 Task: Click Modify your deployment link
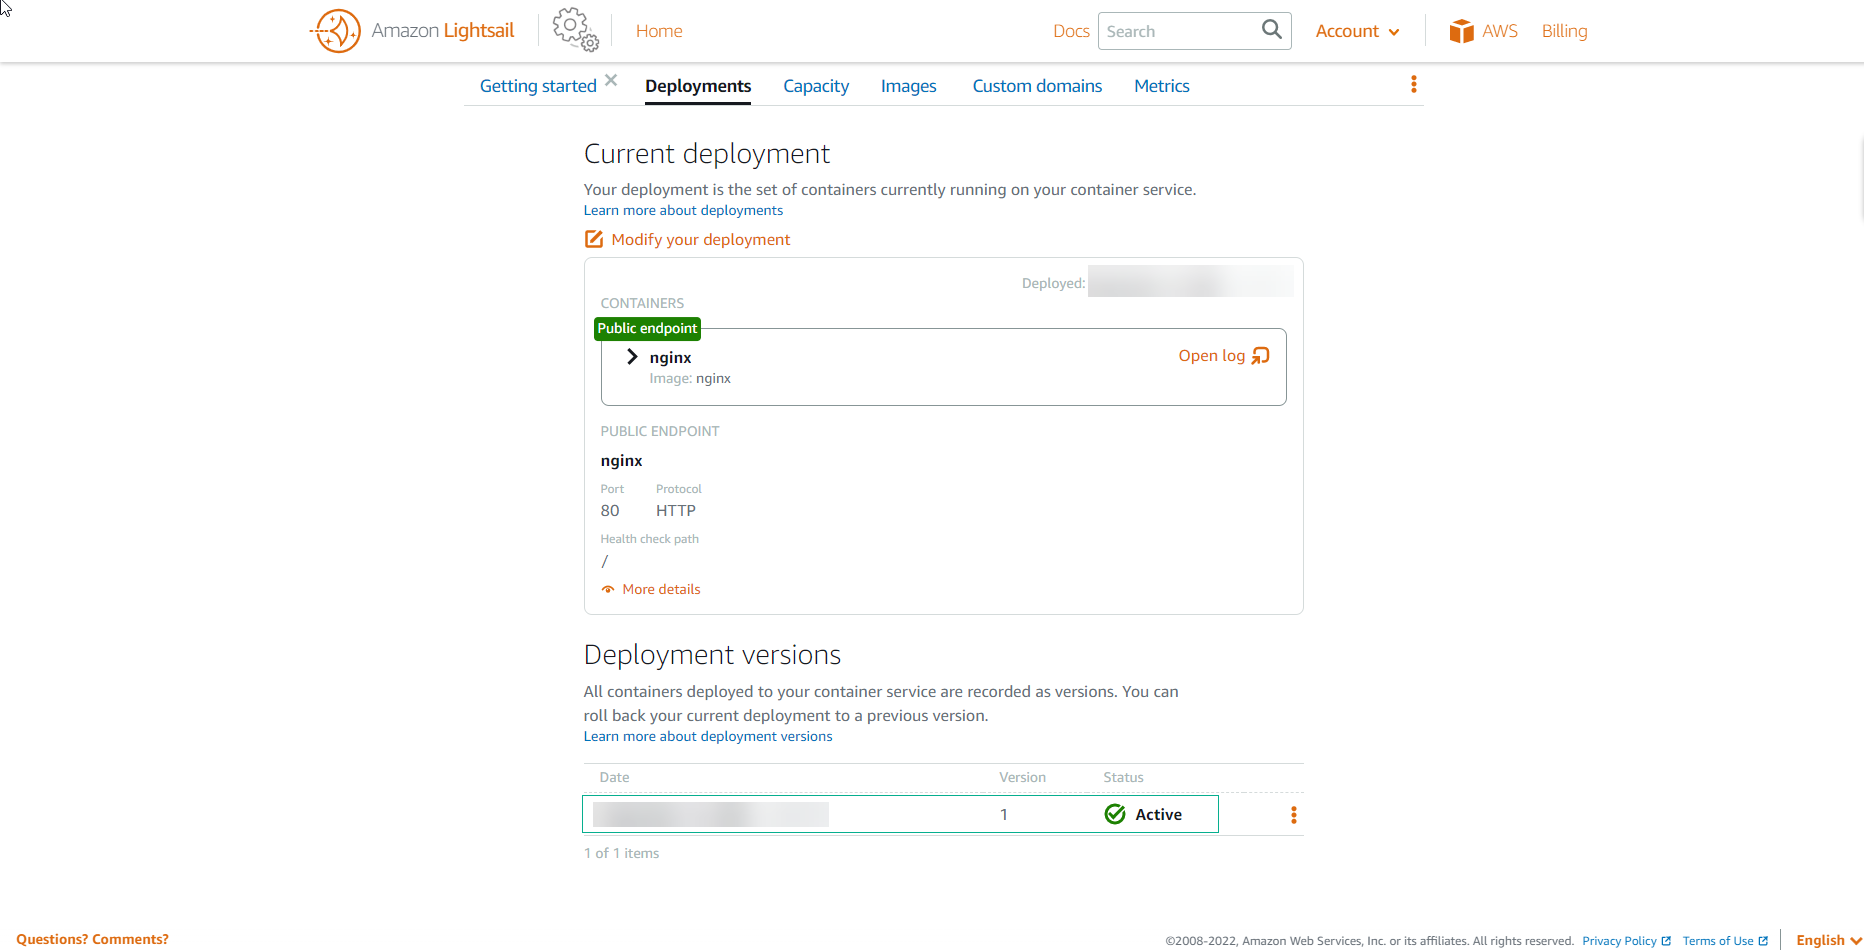(x=700, y=239)
